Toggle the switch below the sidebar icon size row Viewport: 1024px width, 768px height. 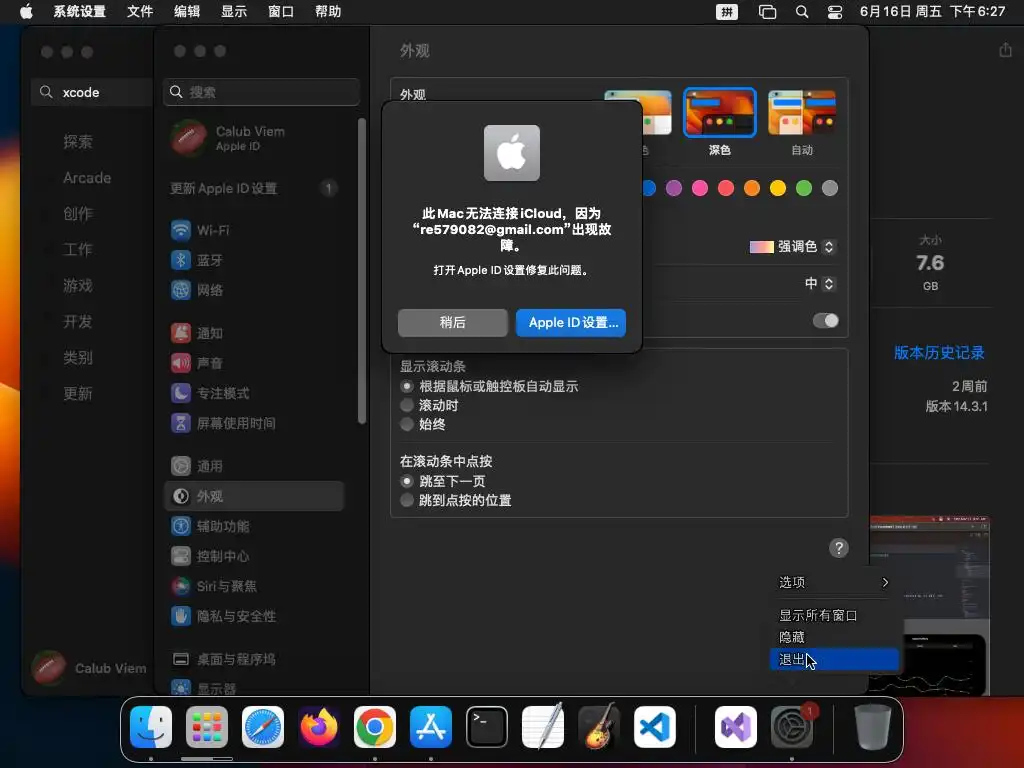pyautogui.click(x=825, y=321)
